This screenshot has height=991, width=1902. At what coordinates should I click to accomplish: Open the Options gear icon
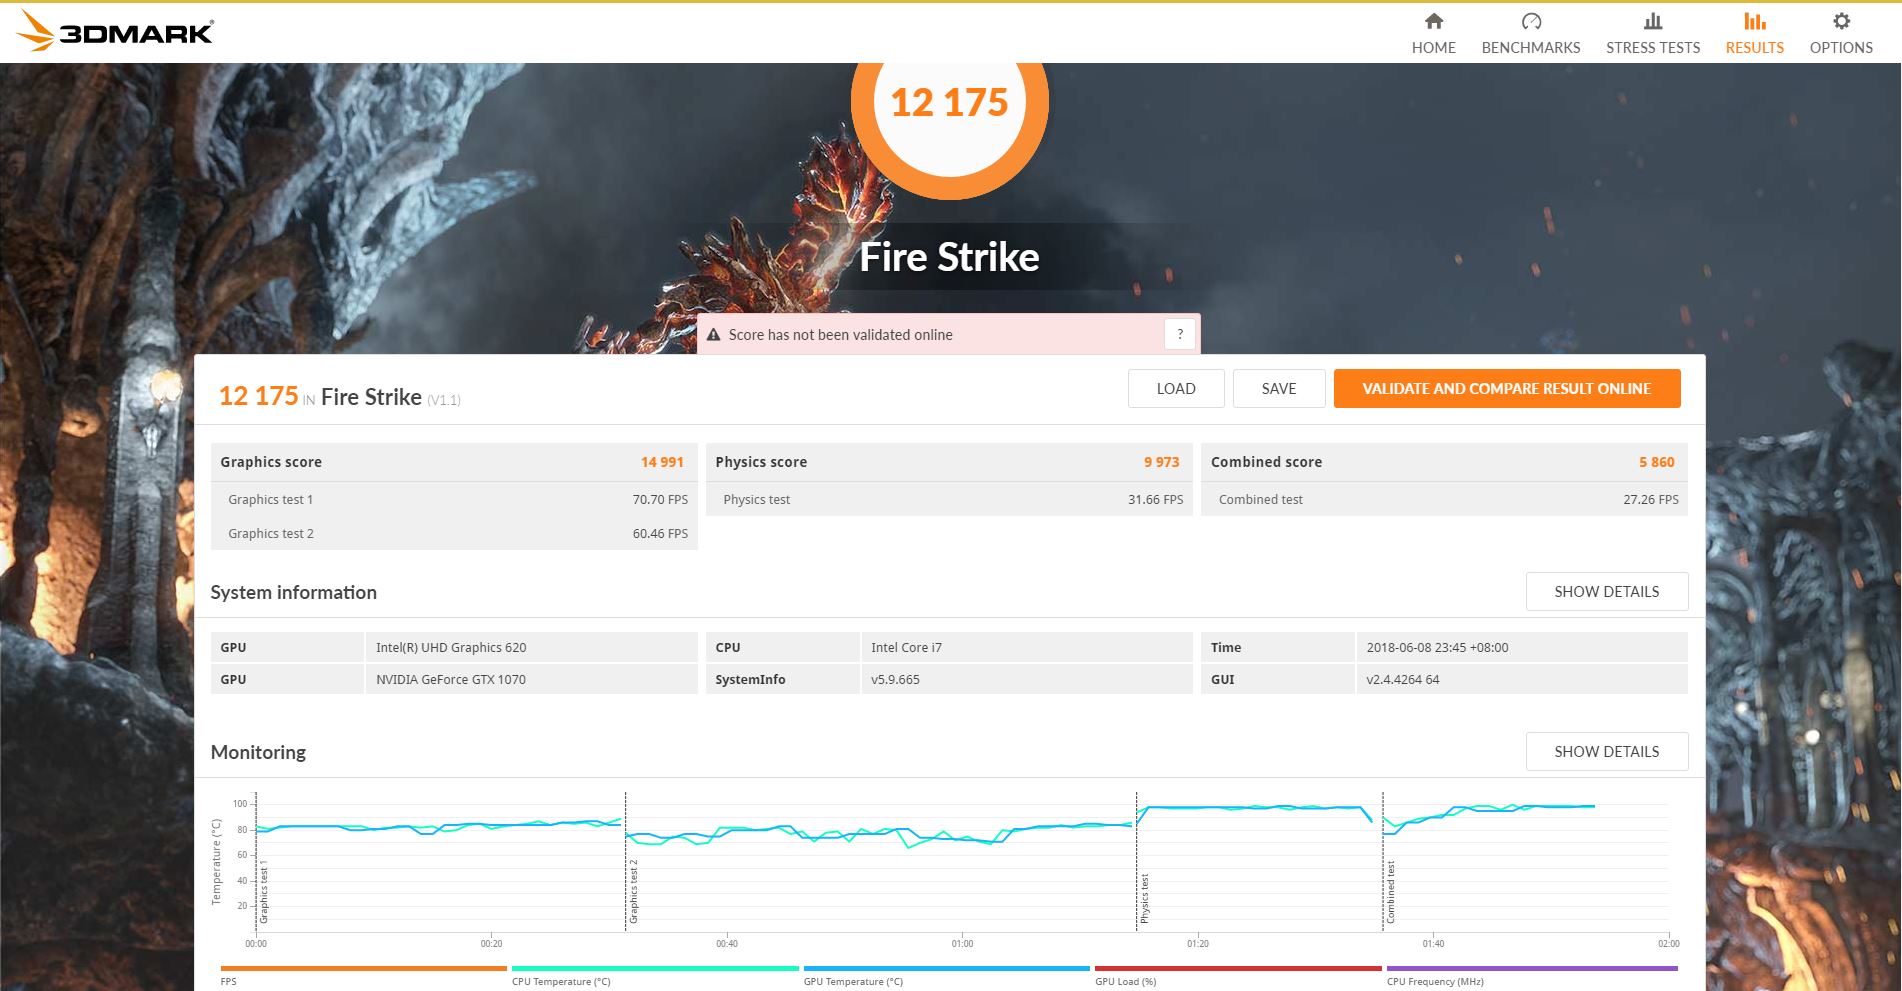tap(1841, 21)
